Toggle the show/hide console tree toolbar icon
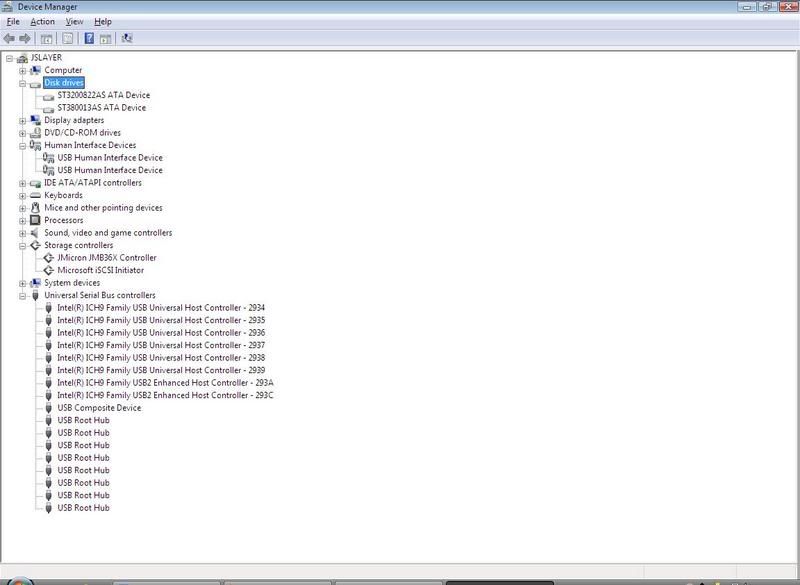Screen dimensions: 800x585 coord(46,38)
